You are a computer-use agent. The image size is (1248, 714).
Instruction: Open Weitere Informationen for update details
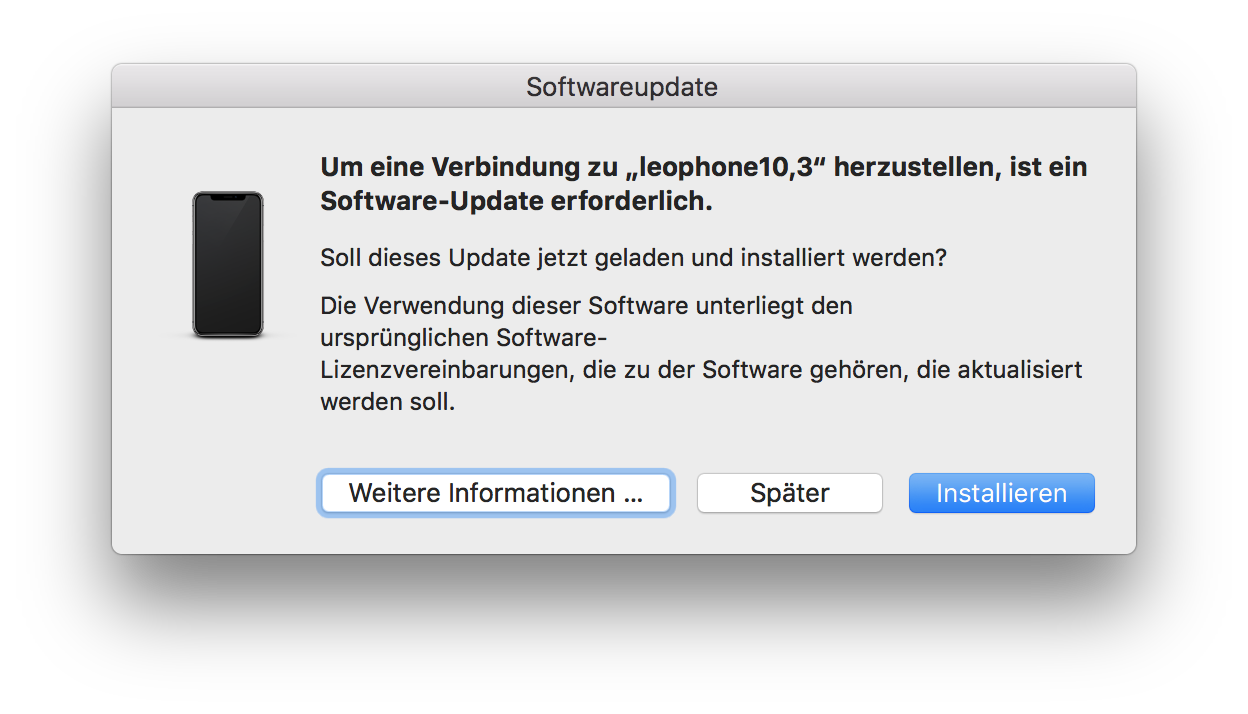tap(495, 493)
